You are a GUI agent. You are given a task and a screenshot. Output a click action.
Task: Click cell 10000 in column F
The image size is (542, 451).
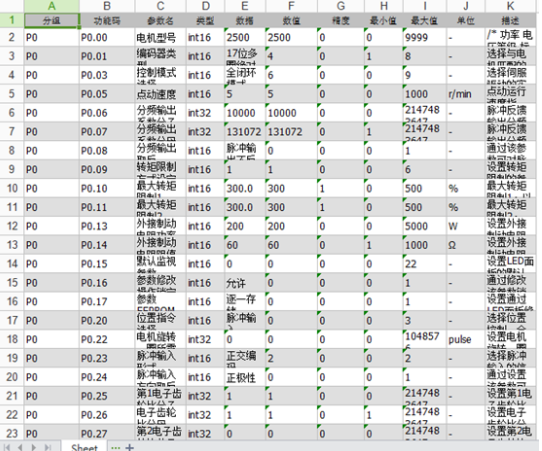tap(291, 113)
